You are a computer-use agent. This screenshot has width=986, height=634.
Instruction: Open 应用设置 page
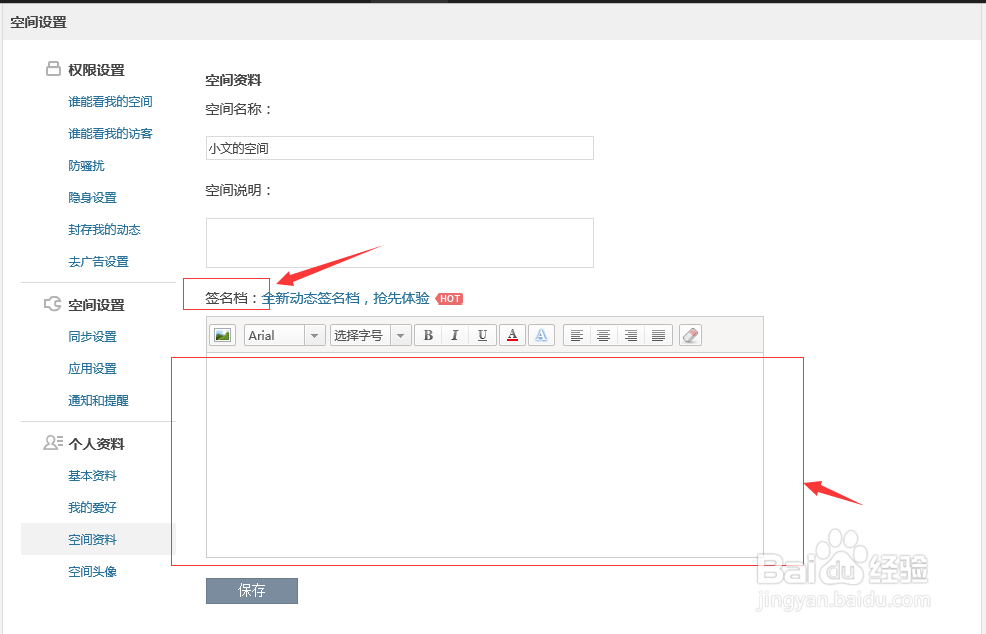coord(92,369)
